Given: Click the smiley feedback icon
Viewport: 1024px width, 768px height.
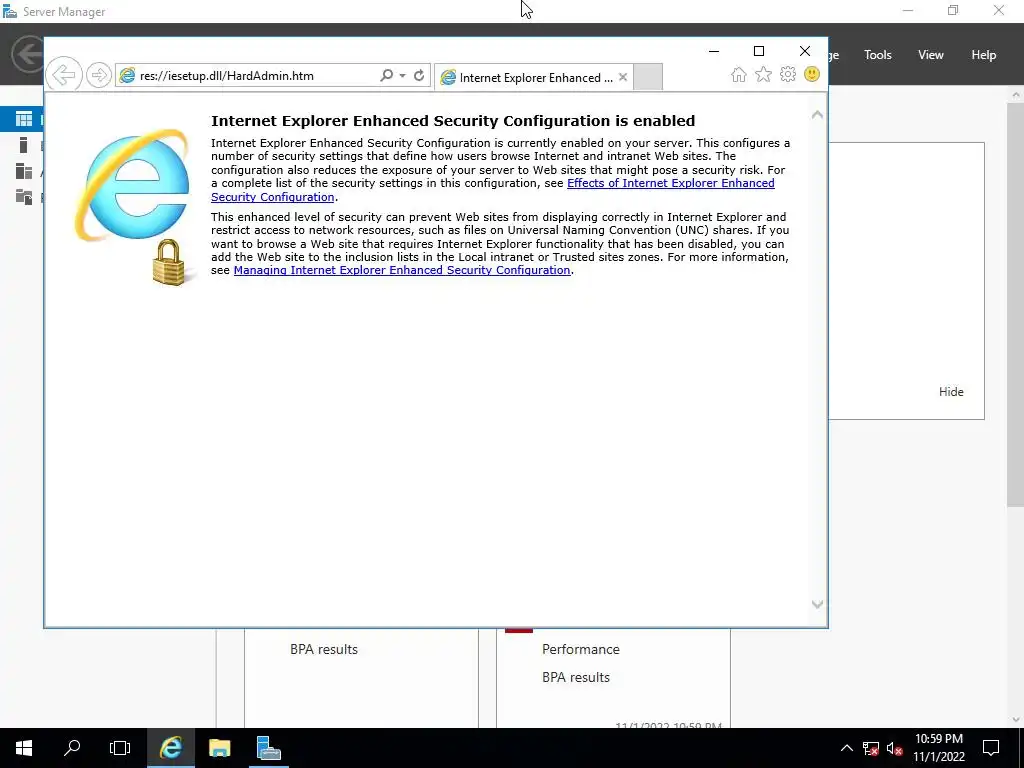Looking at the screenshot, I should (812, 74).
